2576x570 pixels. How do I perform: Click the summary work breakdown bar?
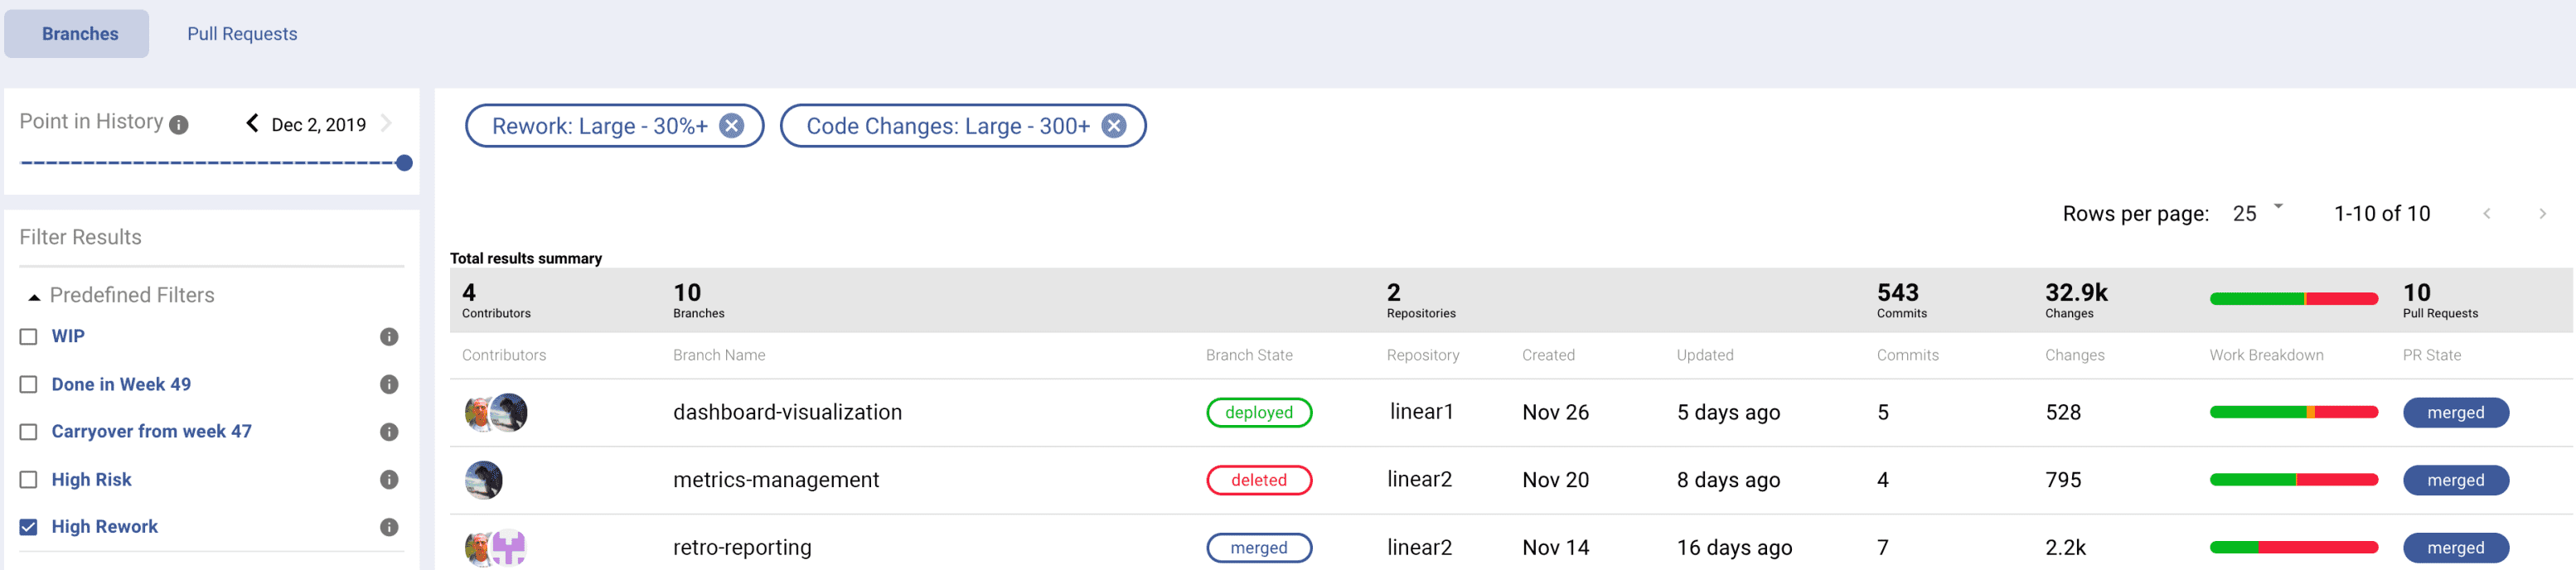(x=2293, y=299)
